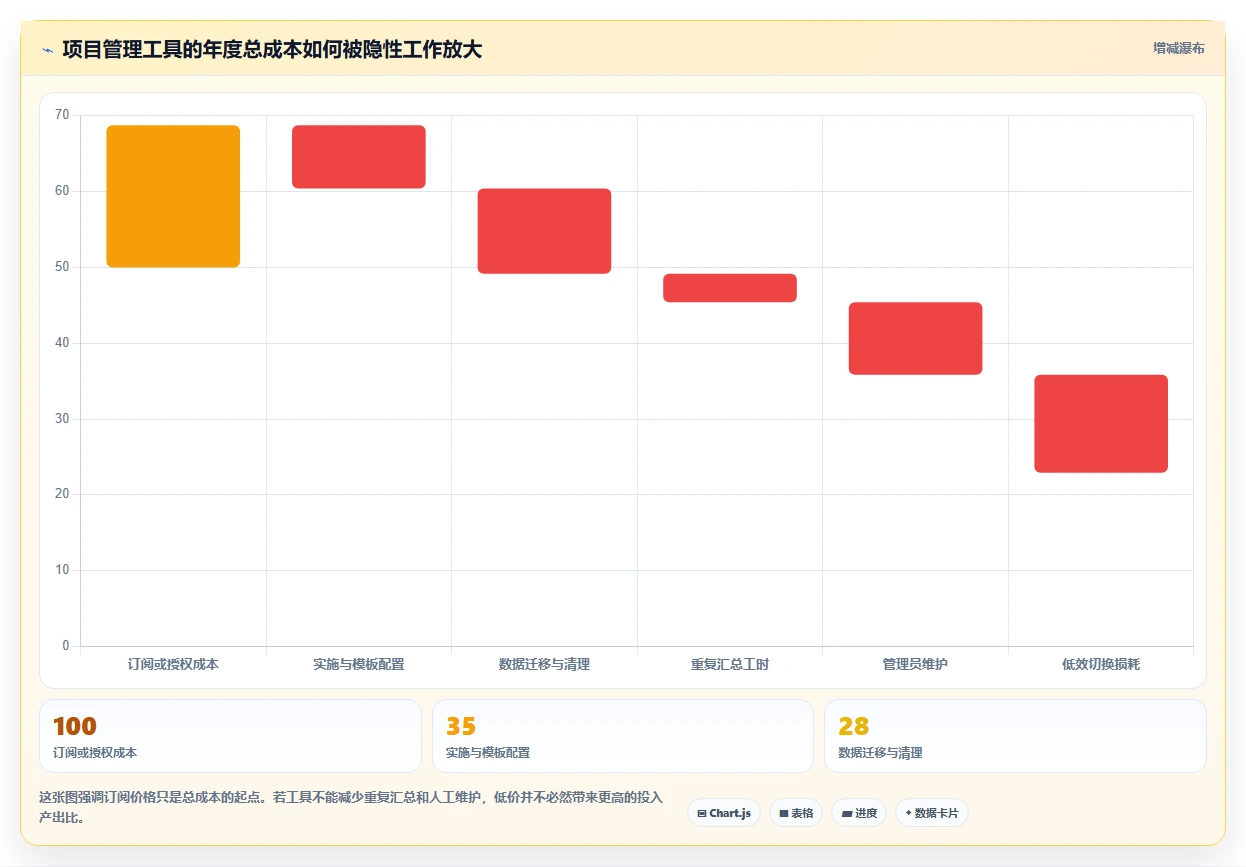Click the footnote text starting 这张图强调订阅价格

(x=351, y=807)
